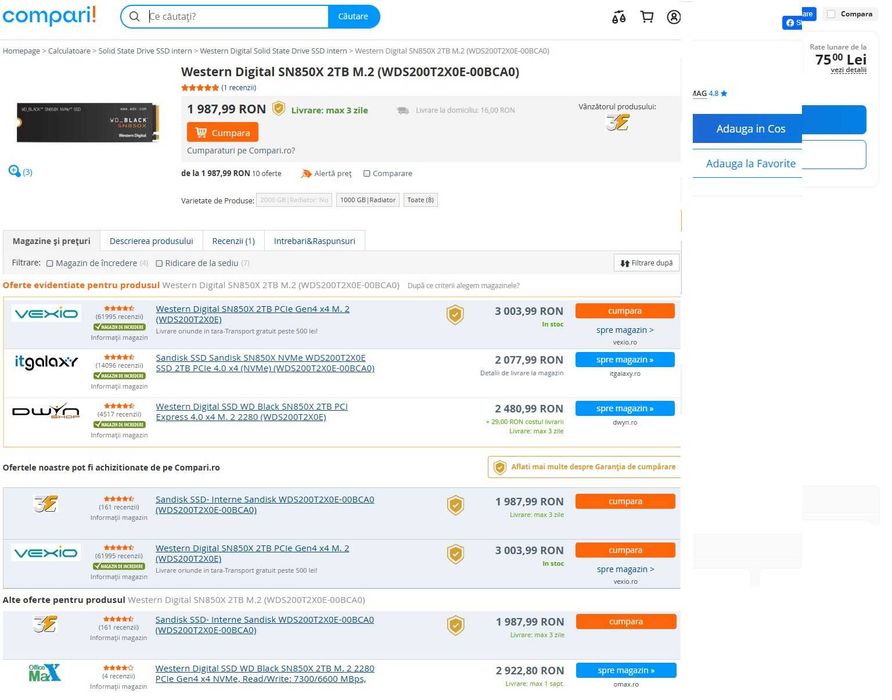The height and width of the screenshot is (700, 892).
Task: Show all variants with Toate (8)
Action: (420, 200)
